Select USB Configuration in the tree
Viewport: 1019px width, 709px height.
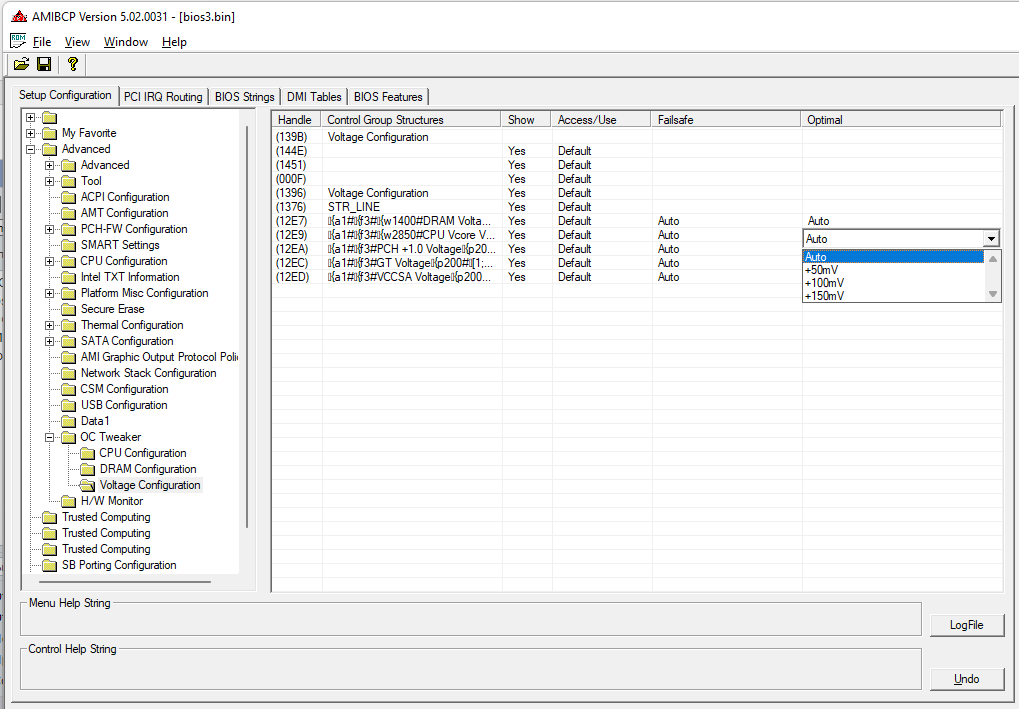pos(124,405)
